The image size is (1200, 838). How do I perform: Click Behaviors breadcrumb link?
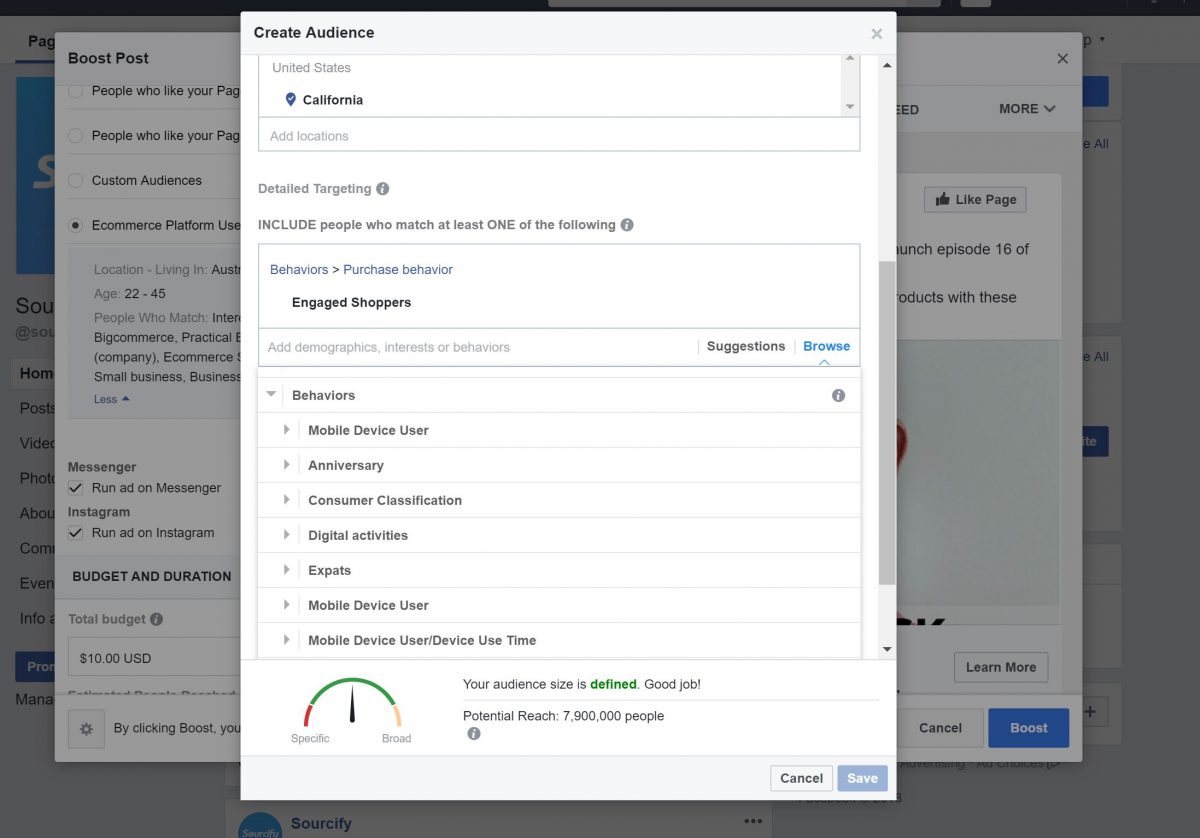[x=299, y=270]
